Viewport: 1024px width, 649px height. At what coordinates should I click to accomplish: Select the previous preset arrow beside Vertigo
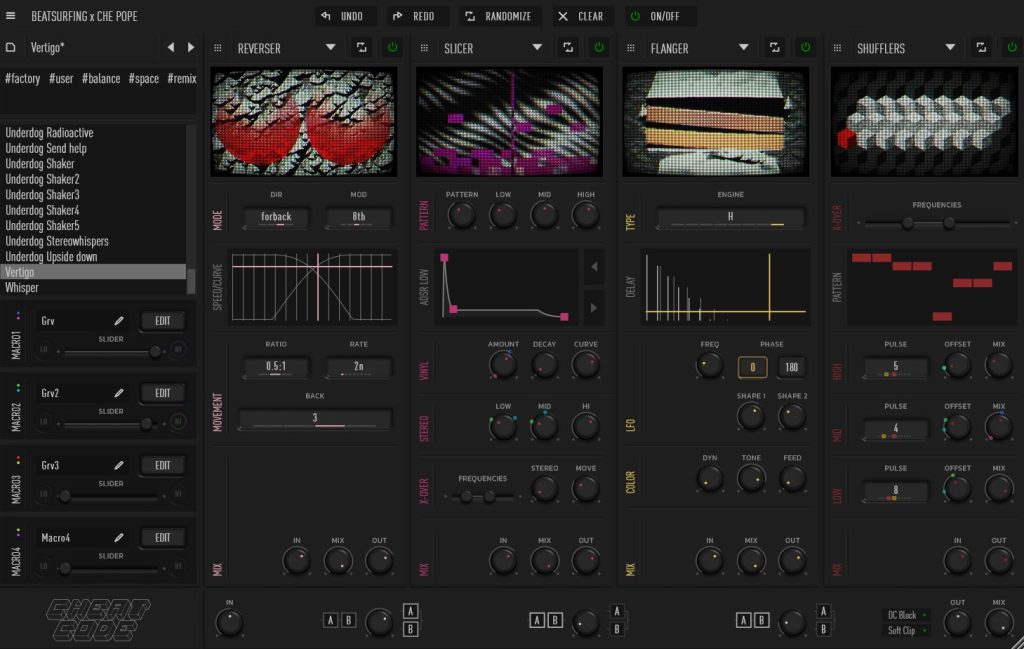170,47
